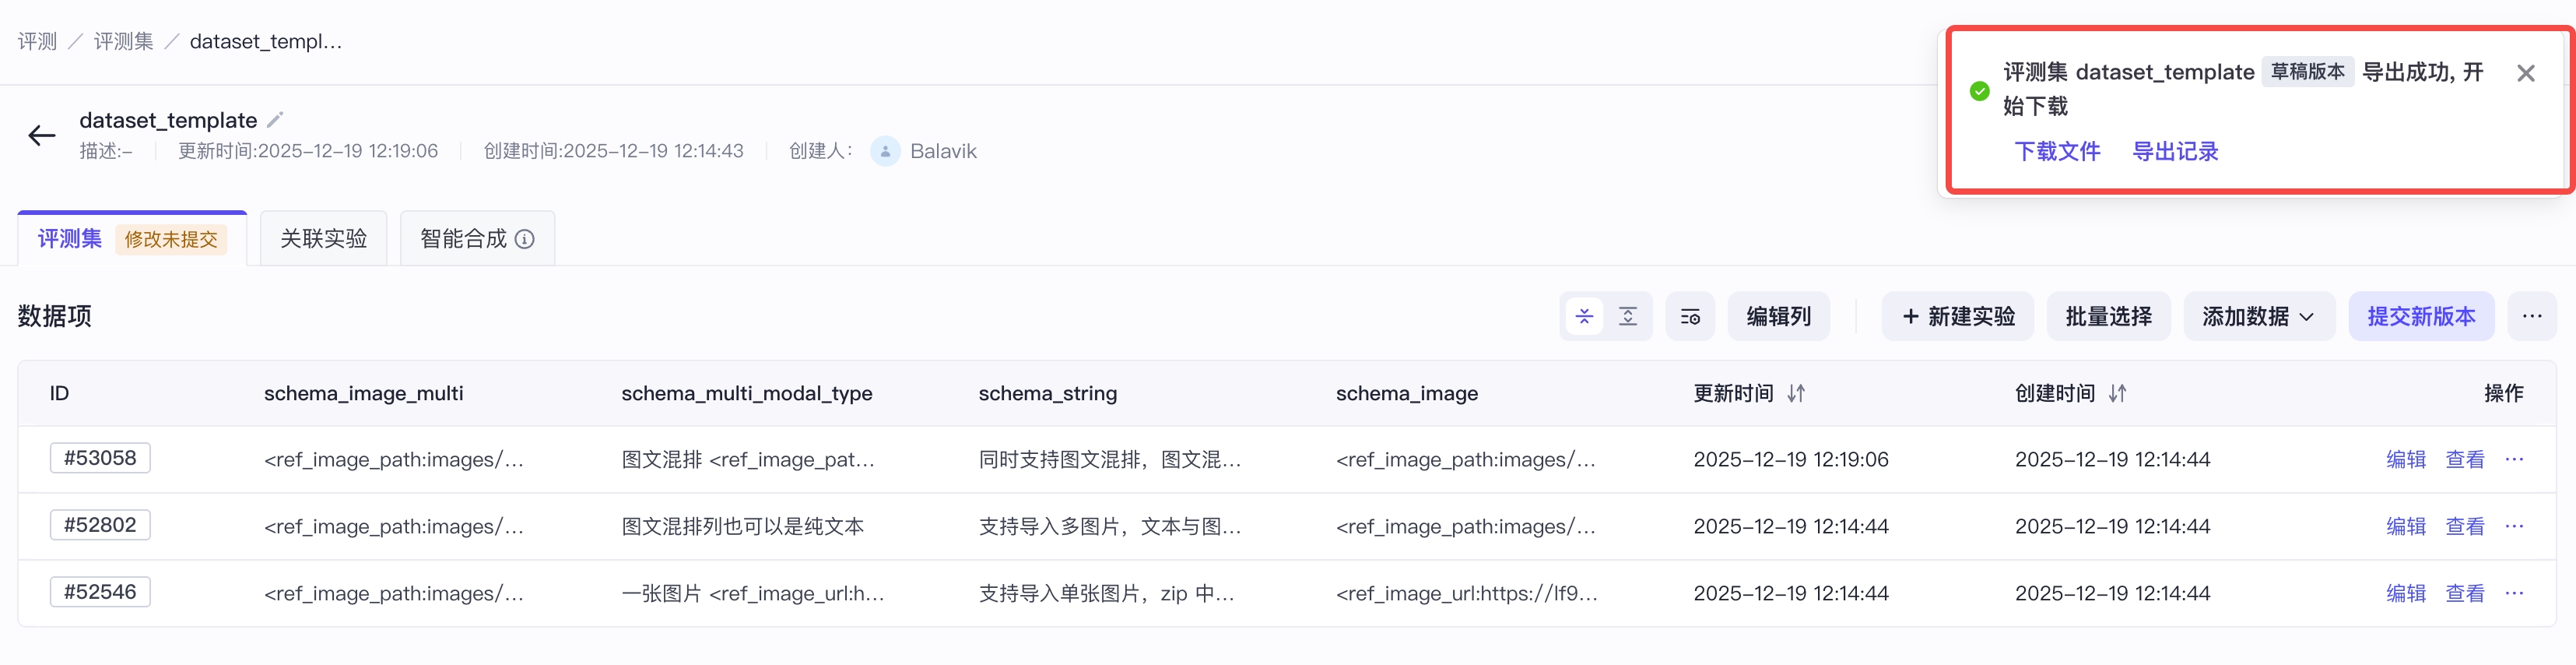Click the info icon on 智能合成 tab
The height and width of the screenshot is (665, 2576).
[x=524, y=239]
